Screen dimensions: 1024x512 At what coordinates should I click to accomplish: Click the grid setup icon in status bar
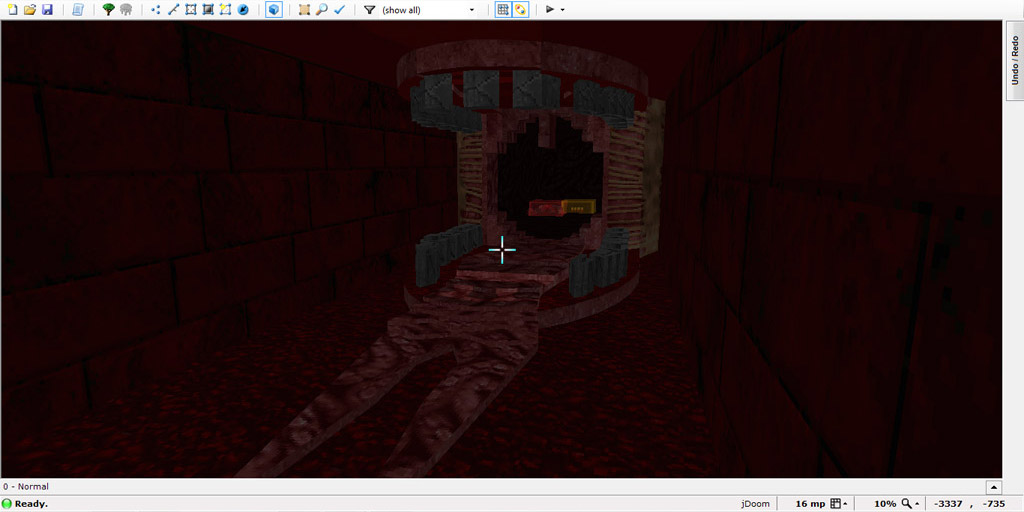tap(835, 504)
